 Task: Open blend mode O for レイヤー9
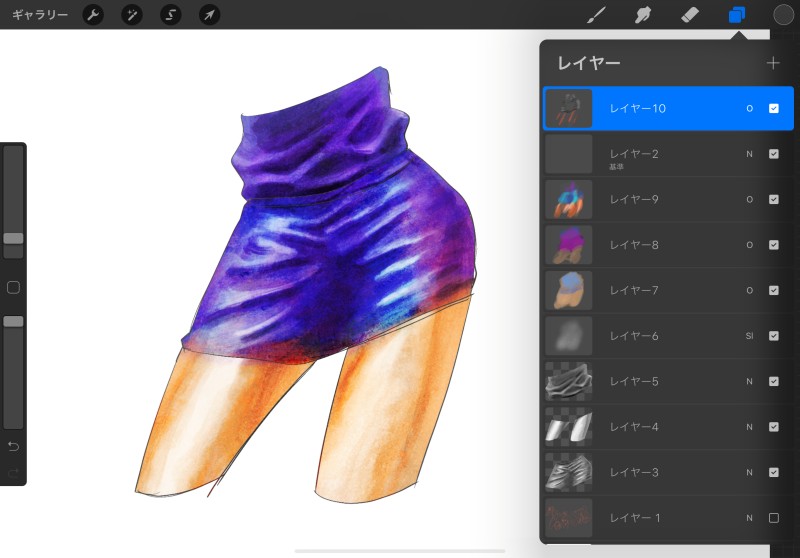[749, 199]
